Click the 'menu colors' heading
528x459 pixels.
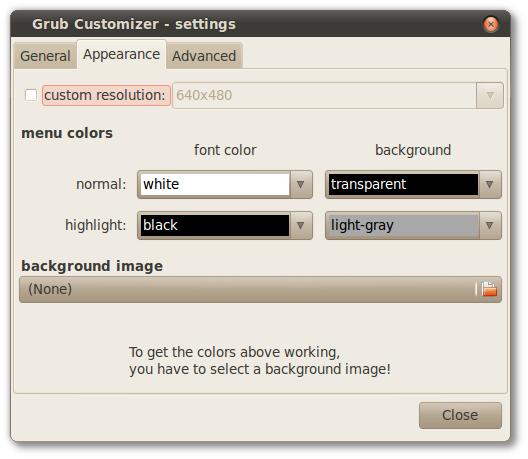coord(67,133)
